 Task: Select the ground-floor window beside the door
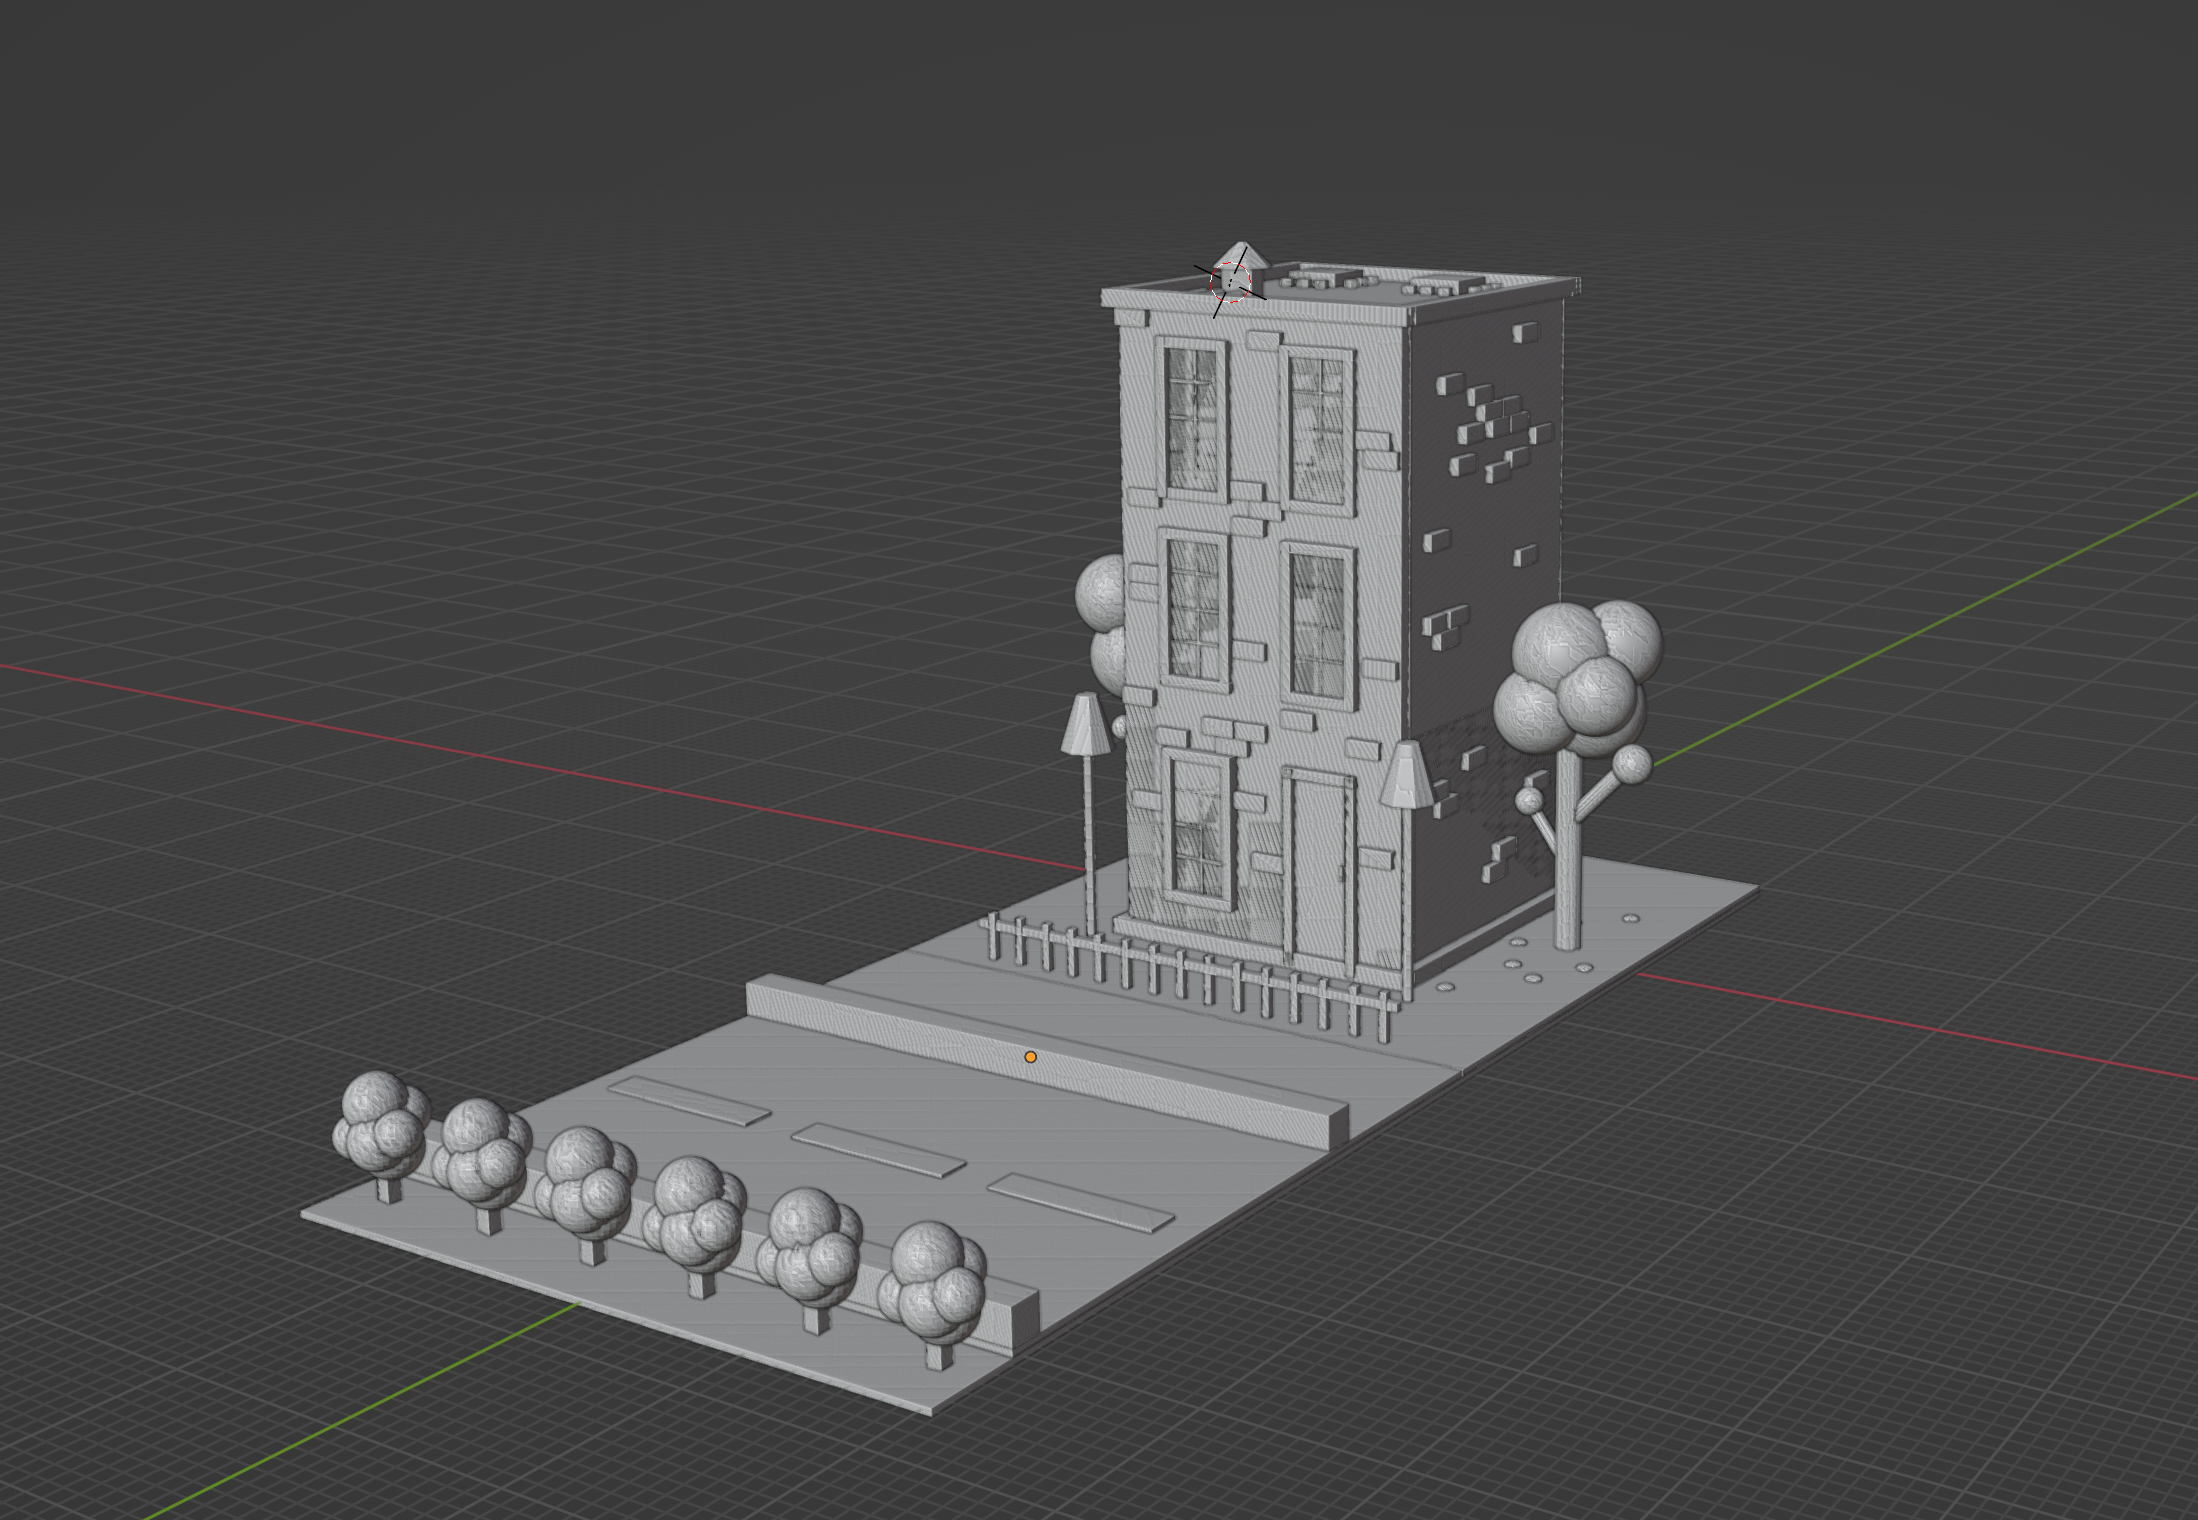(1196, 828)
